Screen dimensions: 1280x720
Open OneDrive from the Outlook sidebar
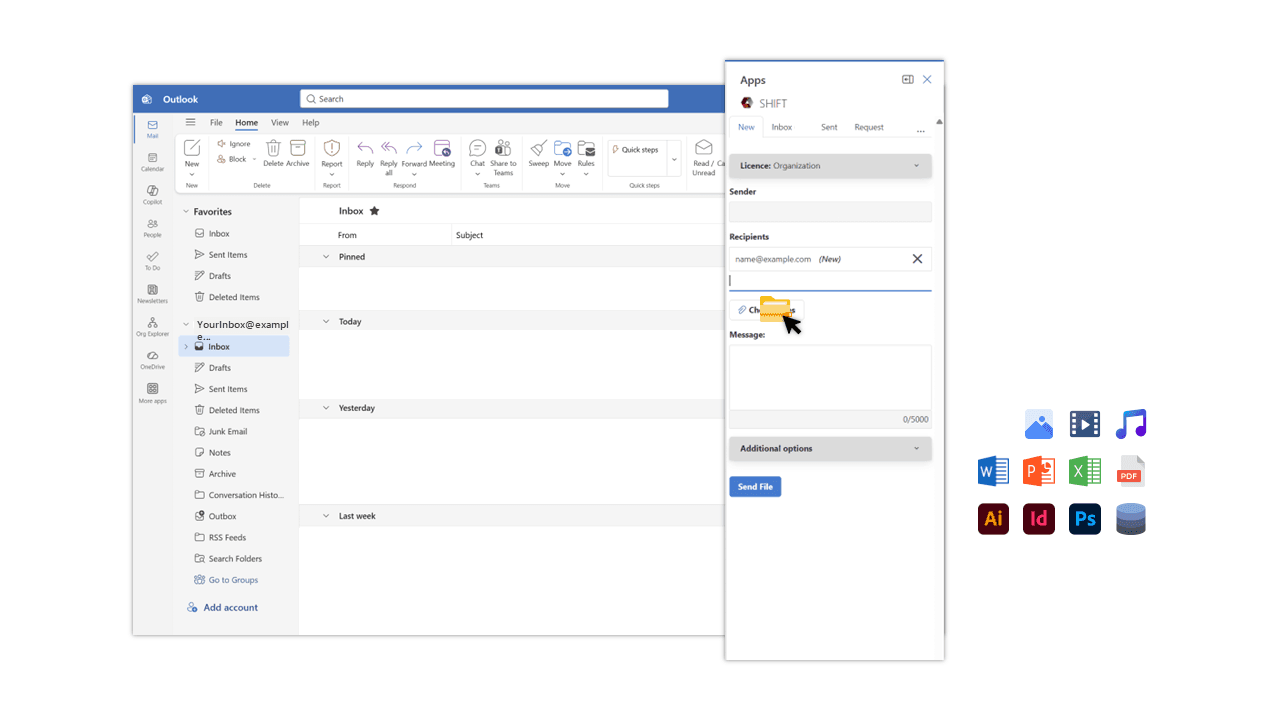pyautogui.click(x=152, y=360)
